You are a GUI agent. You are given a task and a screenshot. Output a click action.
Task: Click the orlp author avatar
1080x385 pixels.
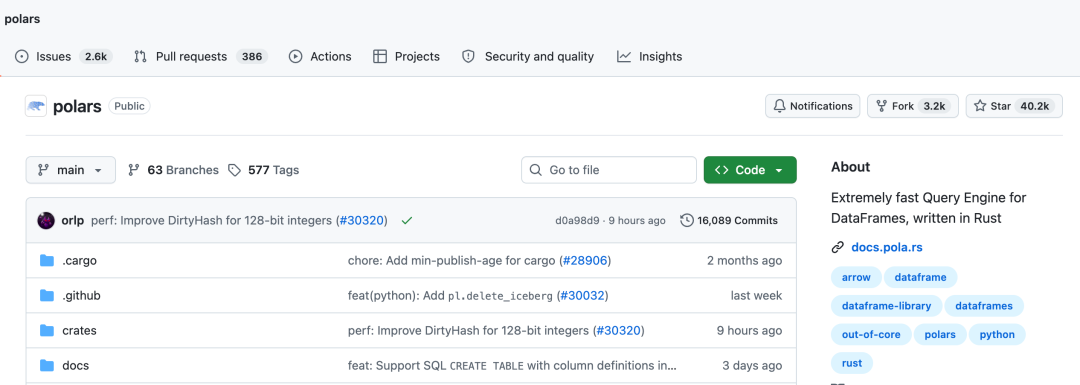(46, 221)
